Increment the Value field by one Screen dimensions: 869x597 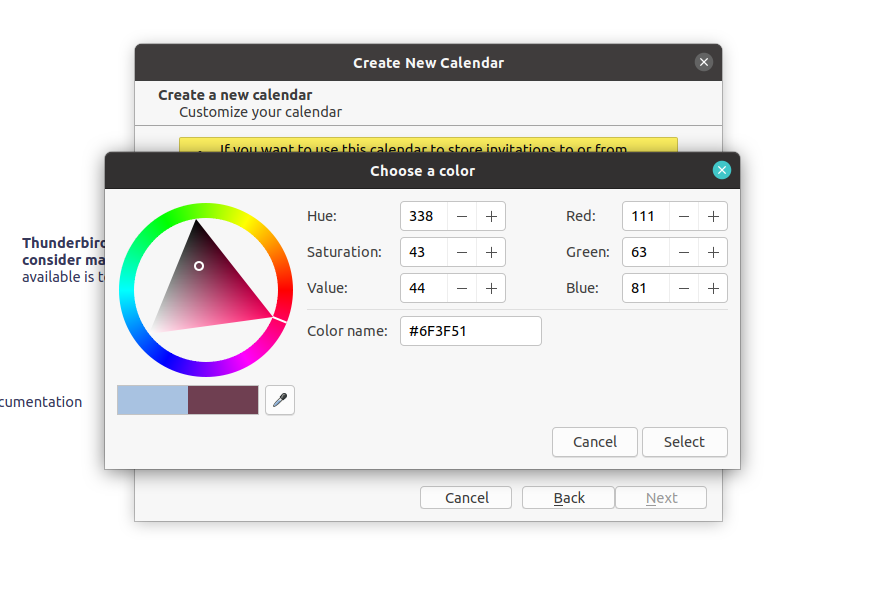(x=491, y=288)
